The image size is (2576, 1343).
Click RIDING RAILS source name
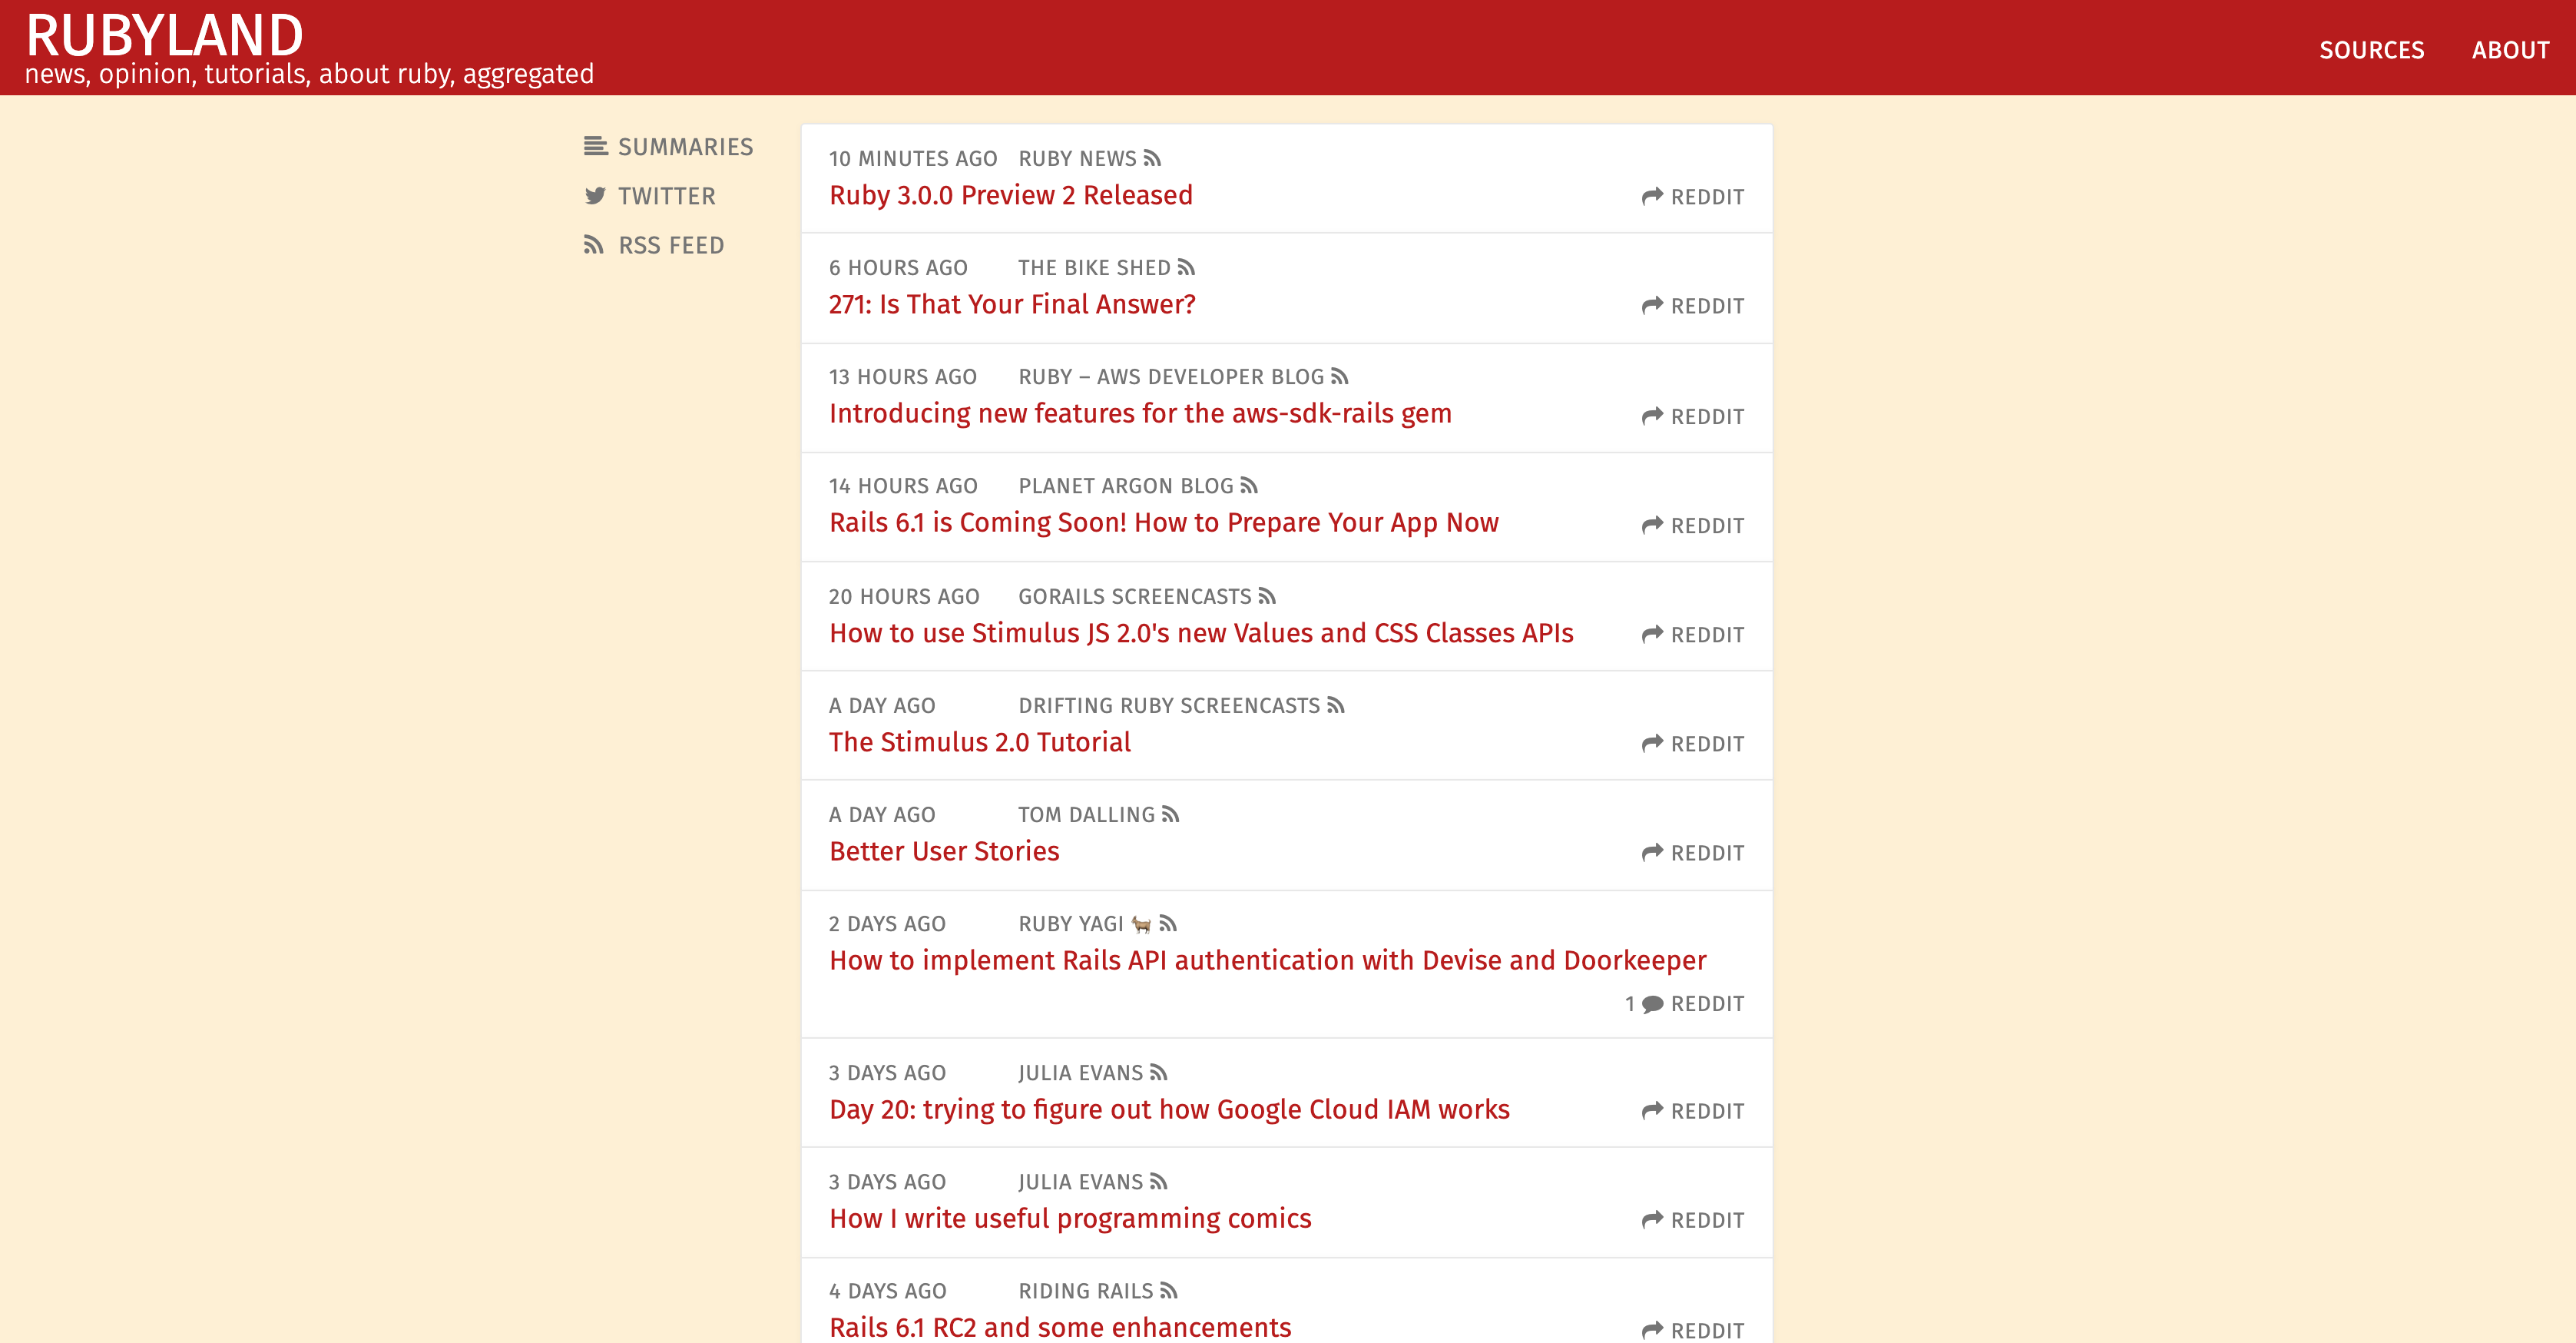(x=1086, y=1290)
